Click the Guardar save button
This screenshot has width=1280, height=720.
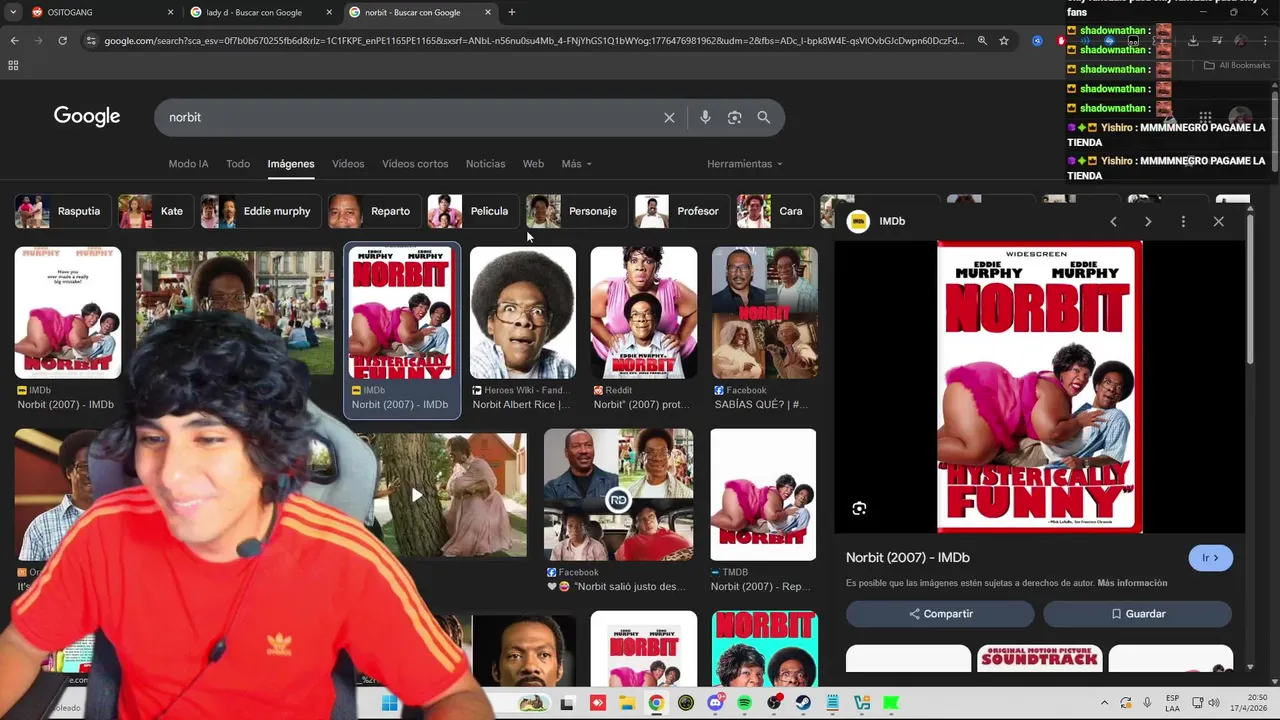point(1137,614)
